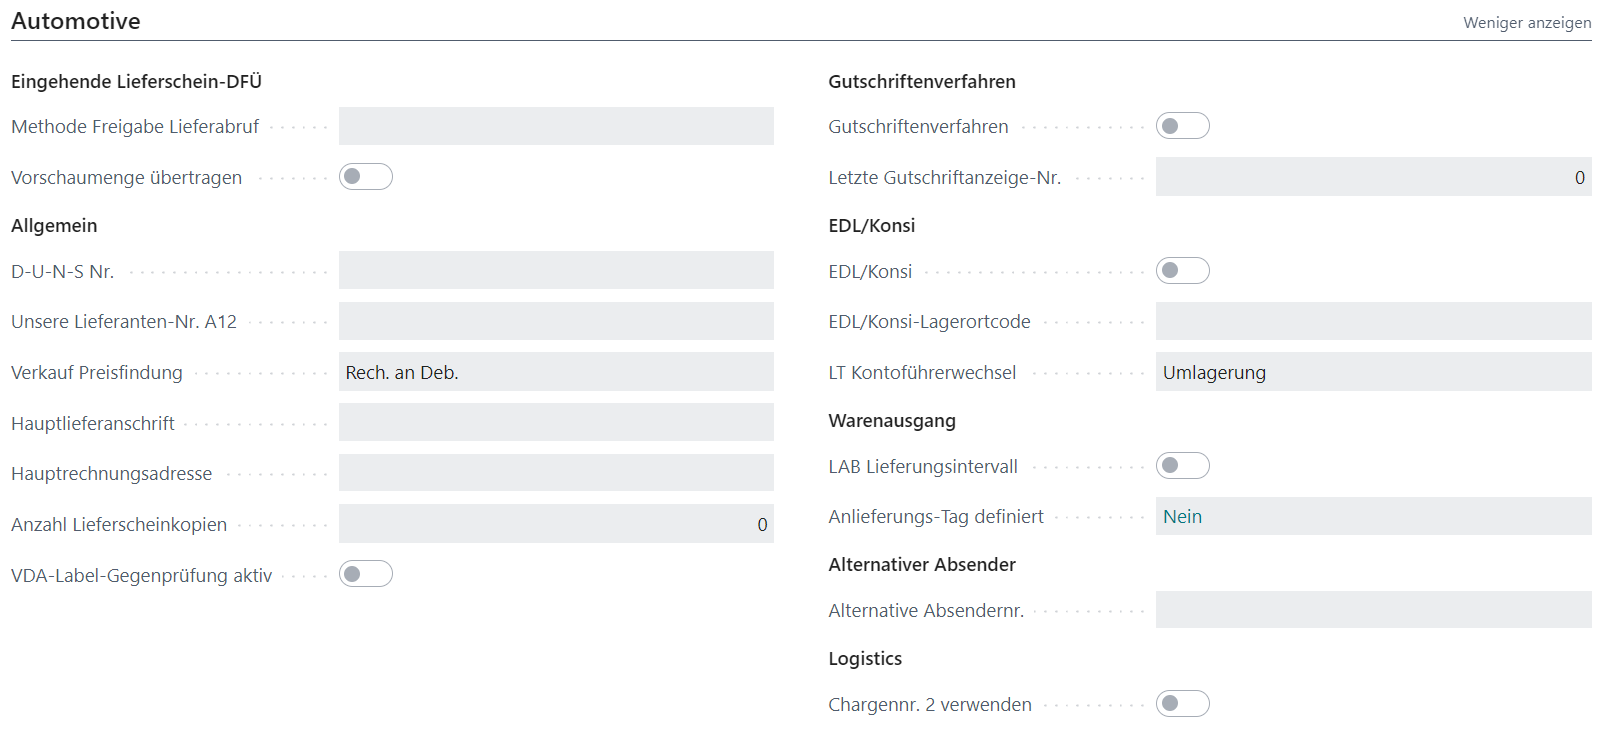Enable VDA-Label-Gegenprüfung aktiv switch
1606x736 pixels.
point(365,574)
